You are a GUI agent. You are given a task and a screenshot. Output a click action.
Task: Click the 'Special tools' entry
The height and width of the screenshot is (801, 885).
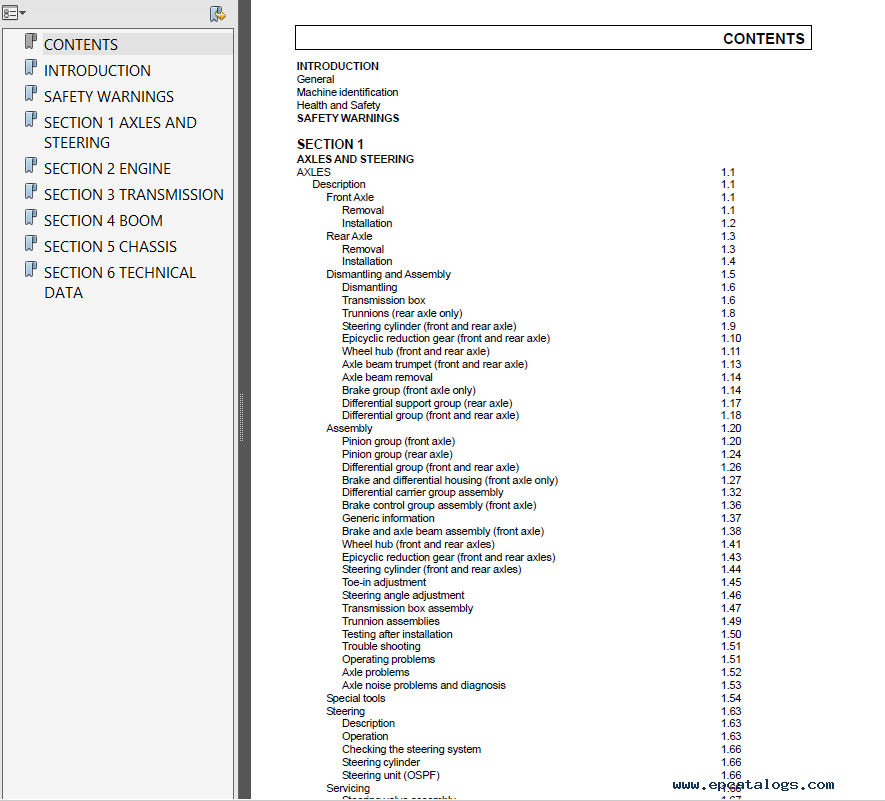coord(356,698)
